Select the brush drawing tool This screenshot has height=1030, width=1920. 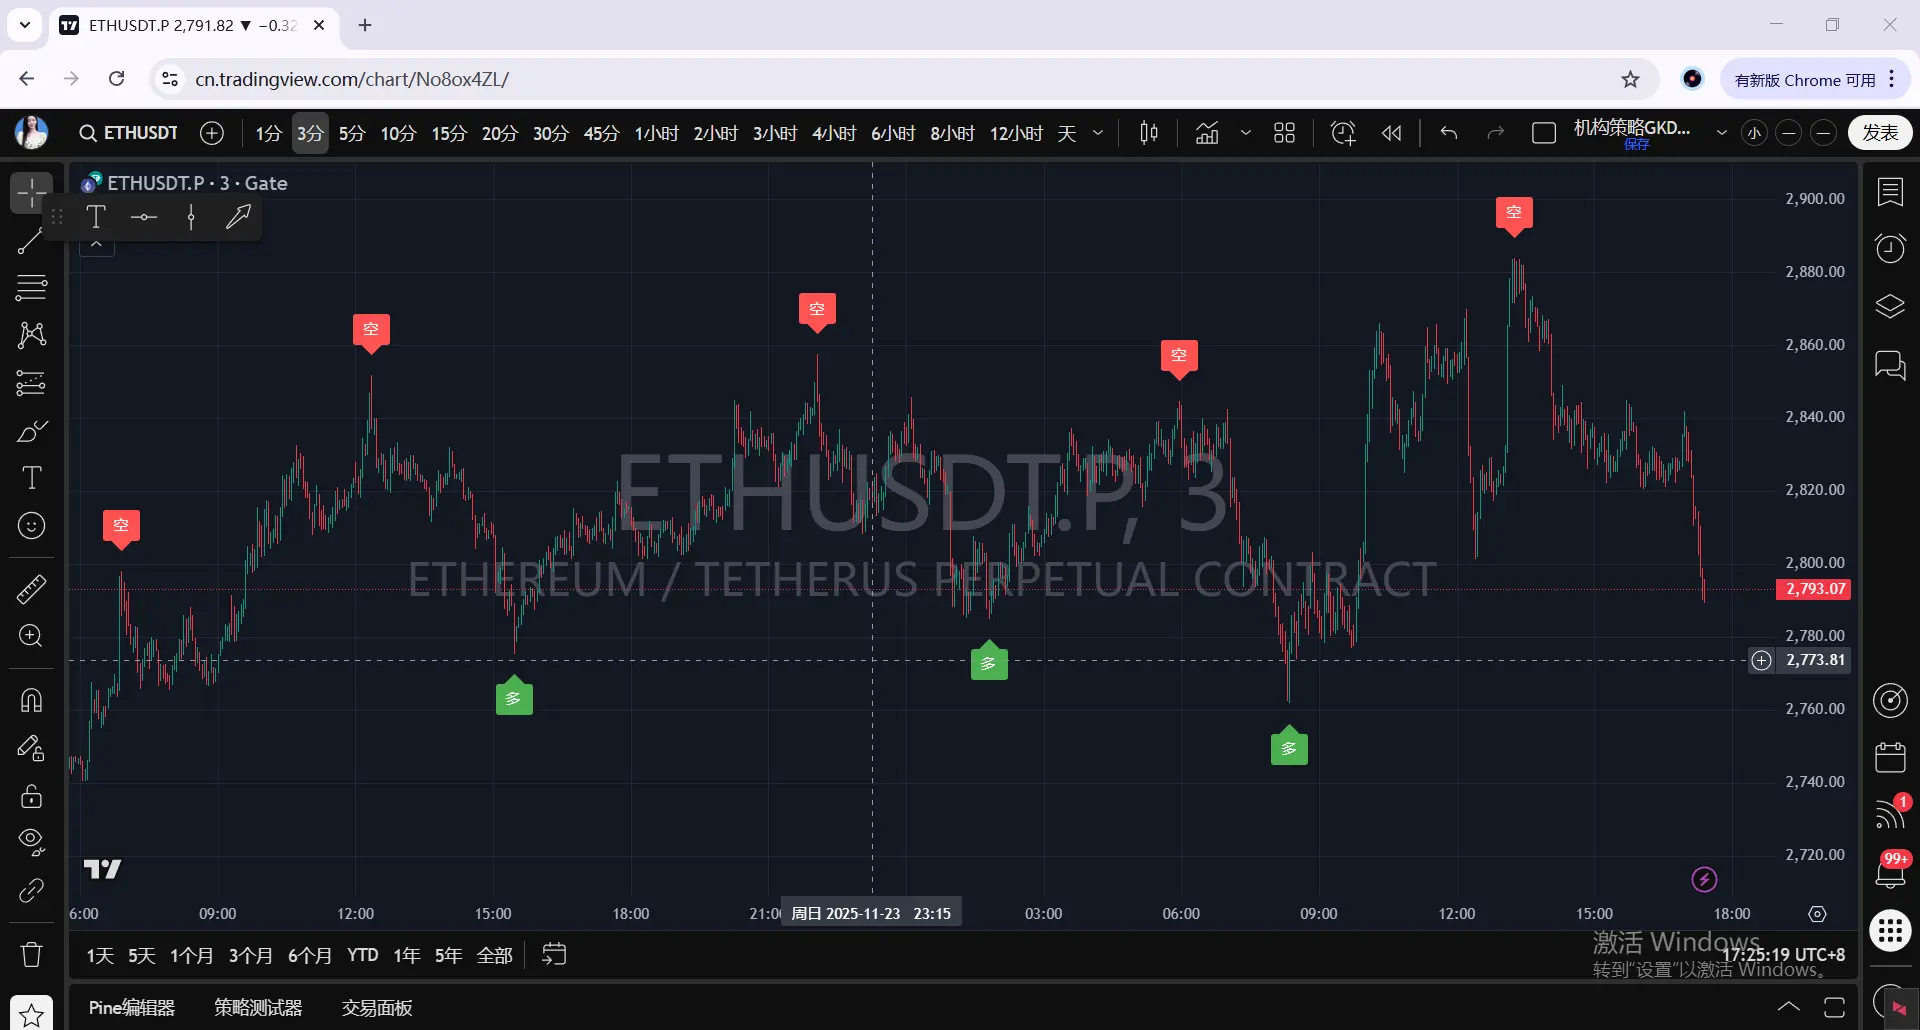pyautogui.click(x=31, y=431)
